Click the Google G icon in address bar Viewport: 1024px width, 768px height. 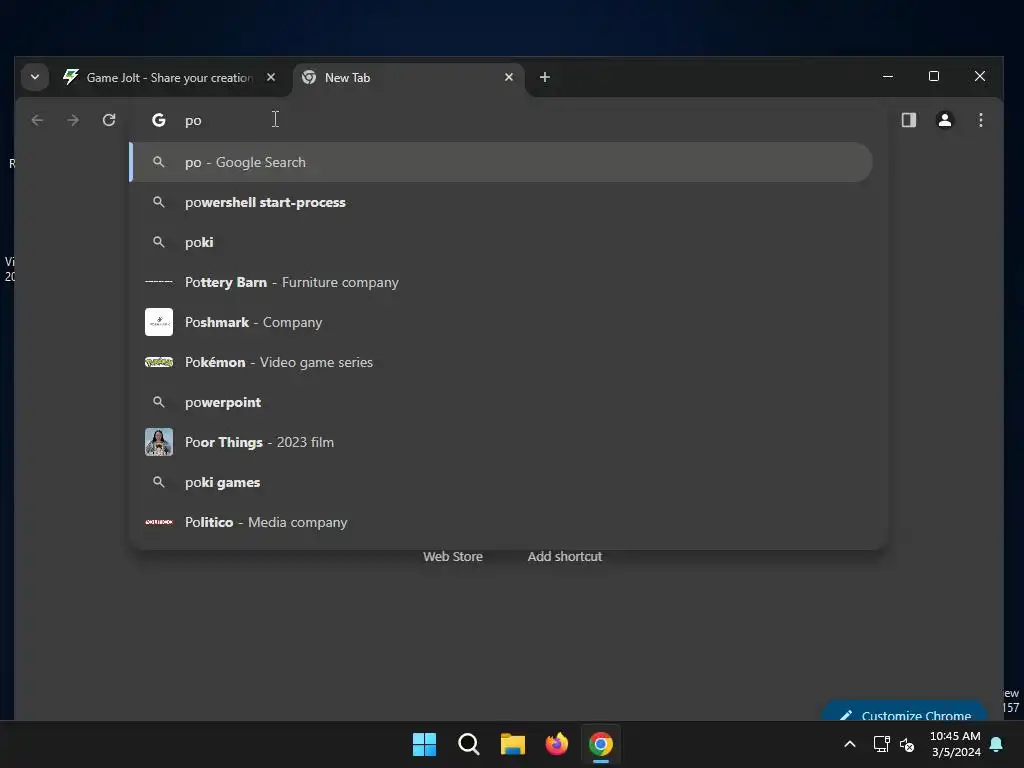[x=159, y=120]
